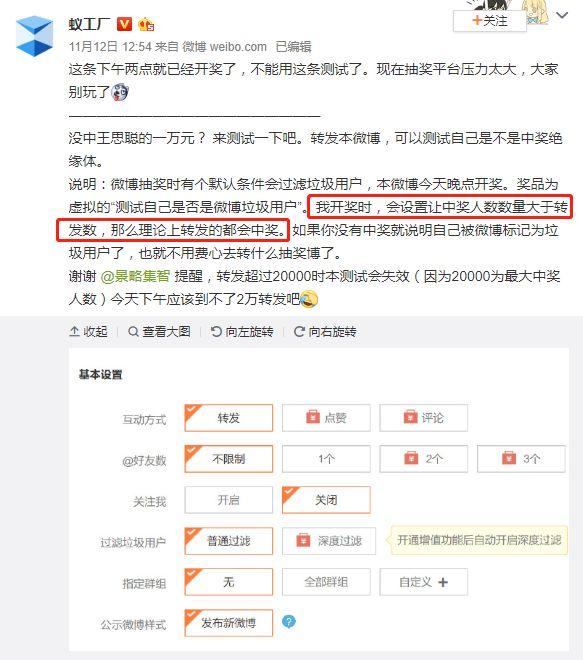
Task: Click the member crown badge icon
Action: (x=146, y=24)
